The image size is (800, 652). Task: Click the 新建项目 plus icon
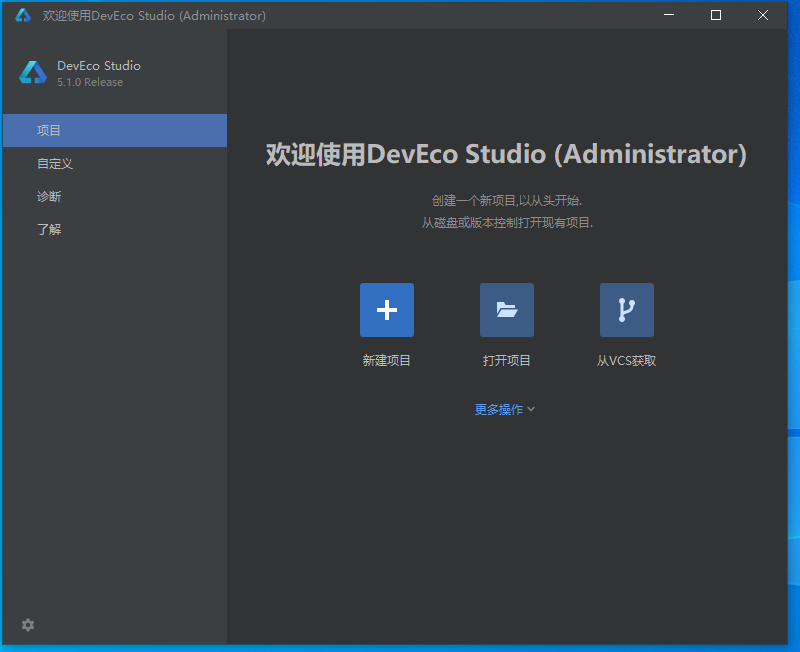[x=387, y=310]
